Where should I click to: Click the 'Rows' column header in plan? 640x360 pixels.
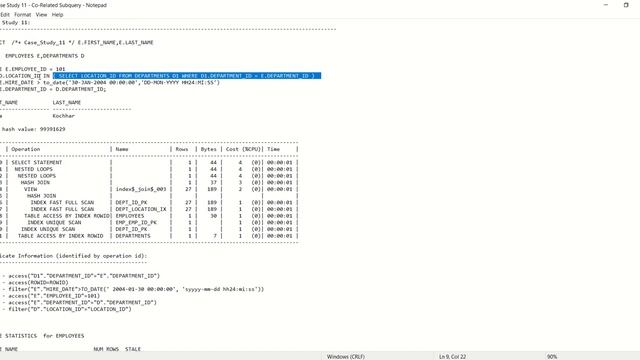(x=182, y=149)
